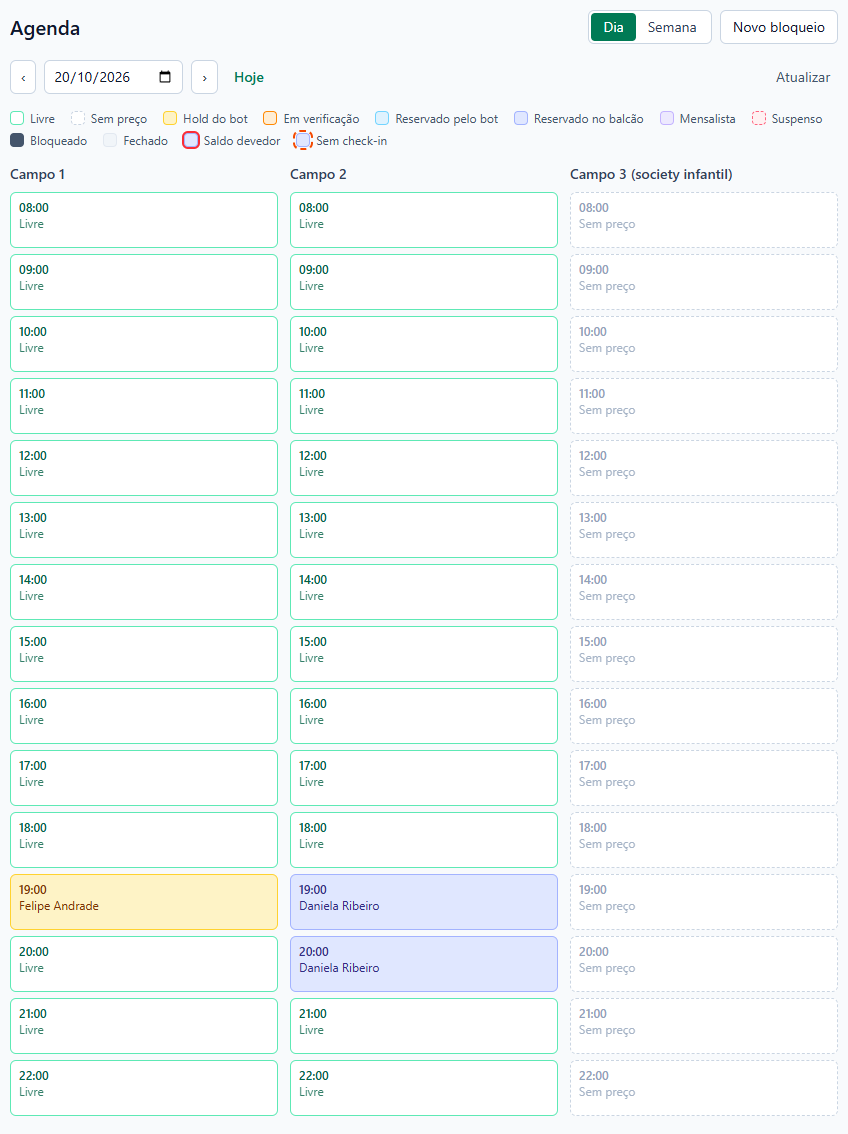Click the Hold do bot legend swatch
This screenshot has height=1134, width=848.
click(x=170, y=119)
